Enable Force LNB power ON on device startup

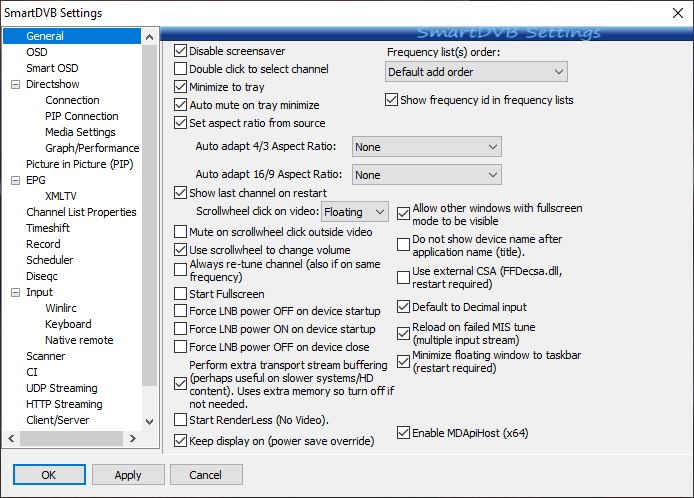180,329
